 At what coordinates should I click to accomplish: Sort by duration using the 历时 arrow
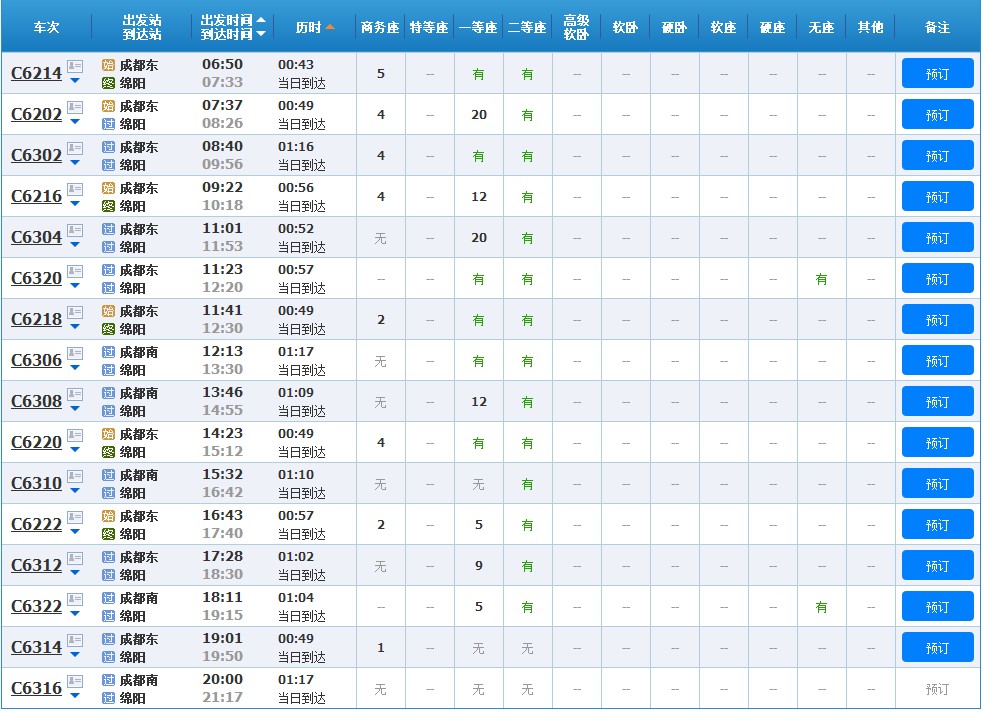coord(330,27)
